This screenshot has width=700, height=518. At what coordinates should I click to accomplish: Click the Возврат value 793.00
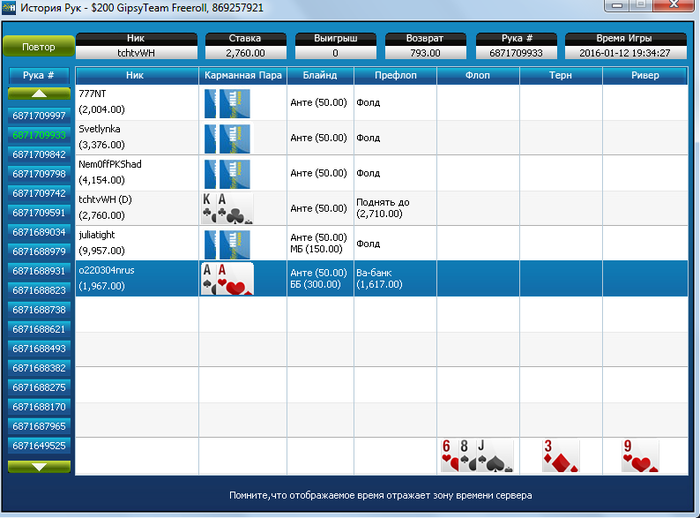pos(425,53)
